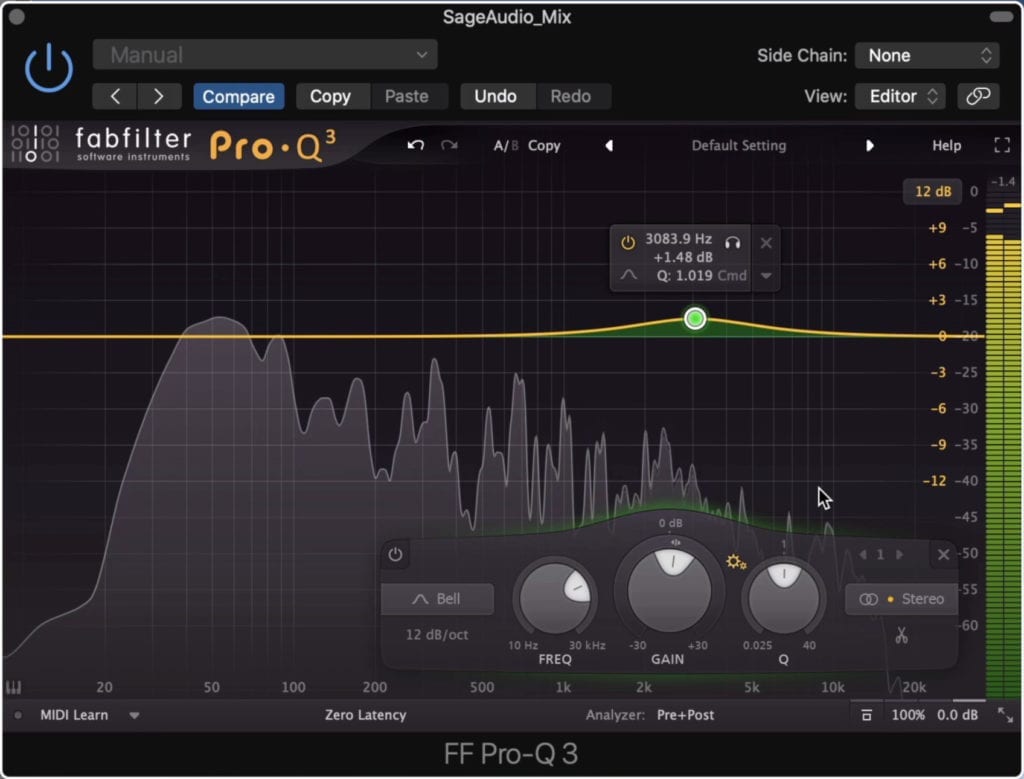Image resolution: width=1024 pixels, height=779 pixels.
Task: Open the Default Setting preset menu
Action: pos(739,146)
